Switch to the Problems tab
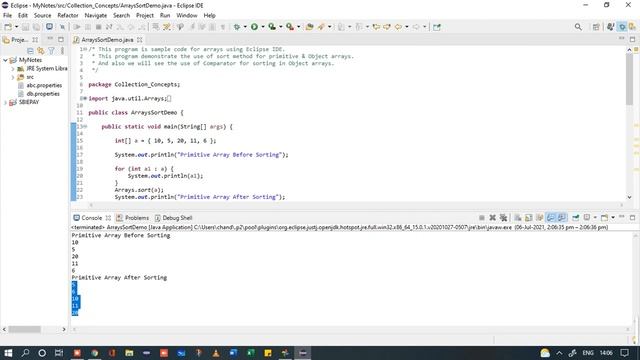 [x=133, y=218]
